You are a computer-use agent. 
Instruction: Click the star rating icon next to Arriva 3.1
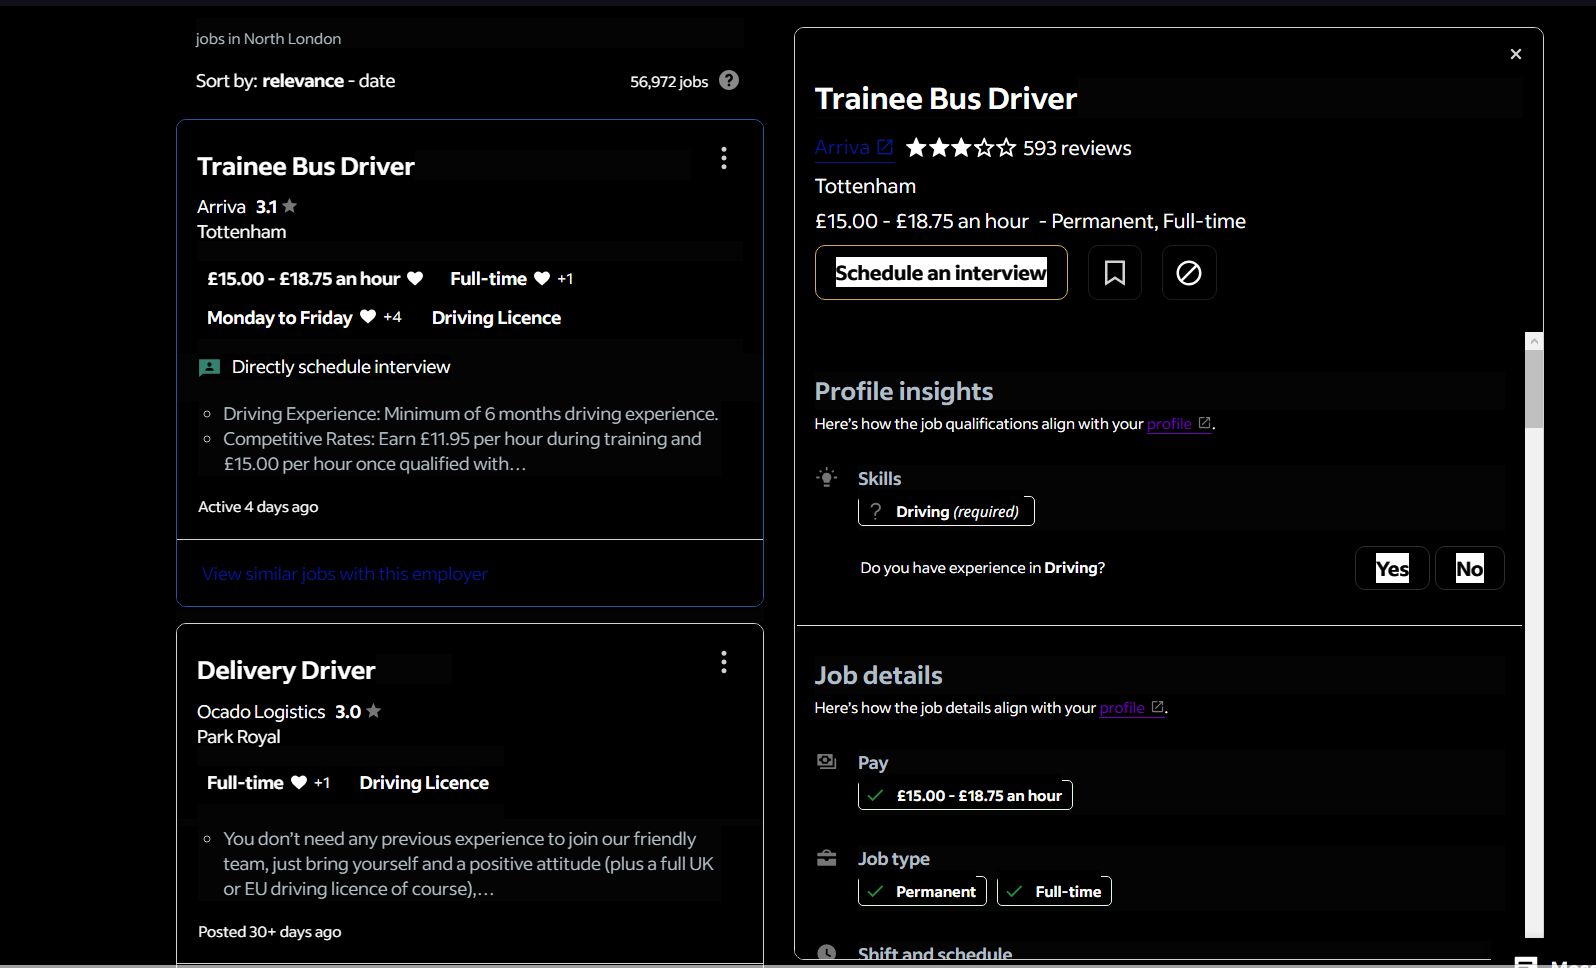point(289,206)
